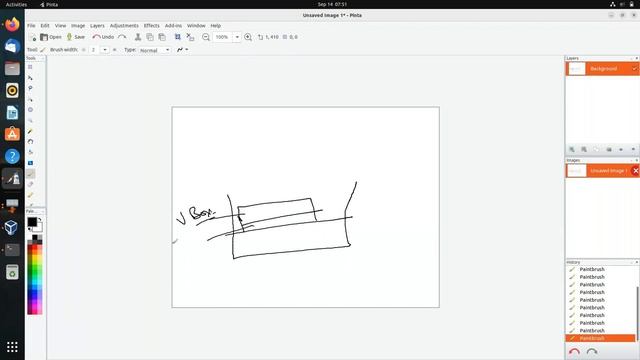The image size is (640, 360).
Task: Select the Paintbrush tool in Tools panel
Action: point(30,174)
